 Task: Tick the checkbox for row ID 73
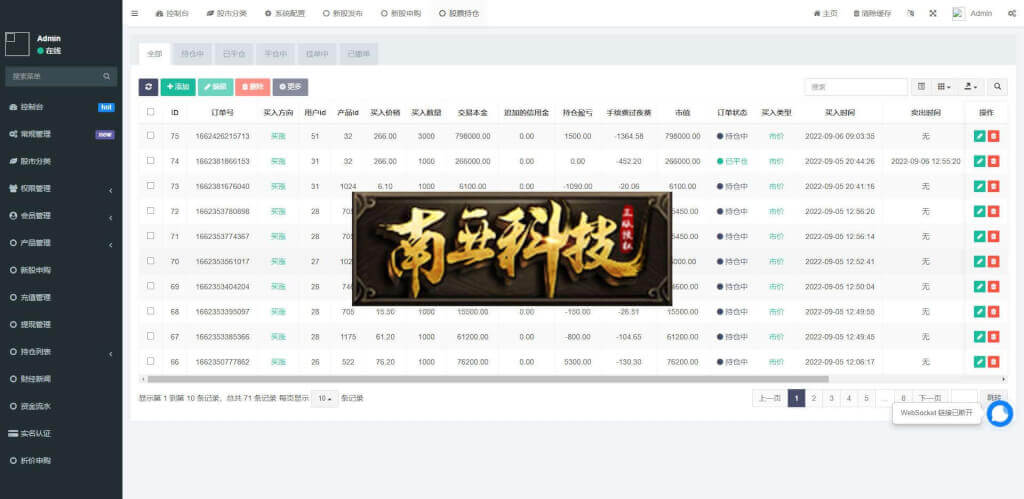[x=151, y=185]
